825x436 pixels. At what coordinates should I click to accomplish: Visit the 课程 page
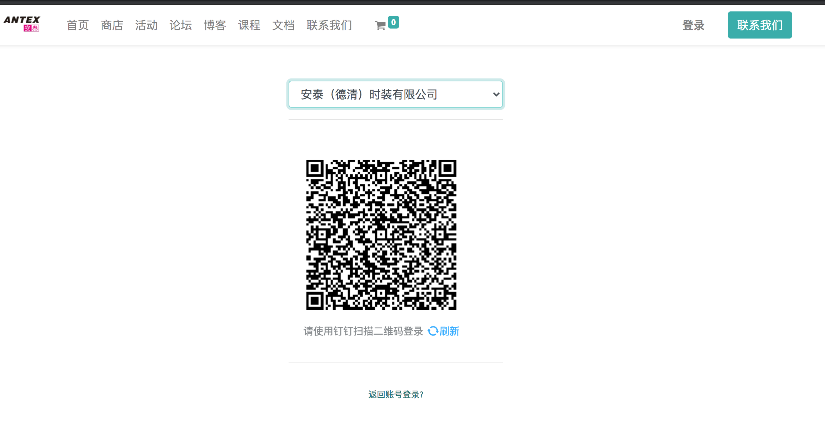point(249,26)
